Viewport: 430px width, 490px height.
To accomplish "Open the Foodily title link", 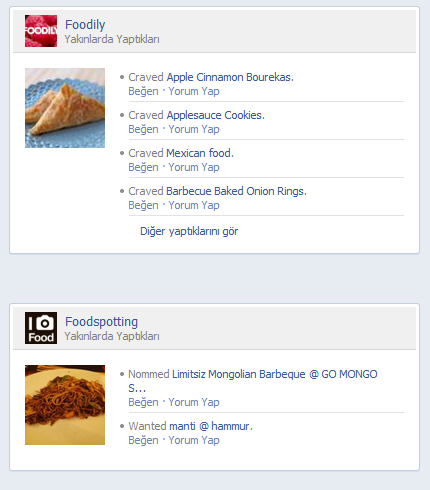I will (85, 25).
